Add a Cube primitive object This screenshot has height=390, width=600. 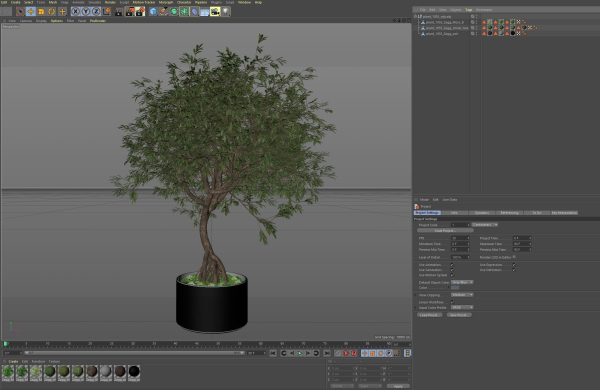153,11
